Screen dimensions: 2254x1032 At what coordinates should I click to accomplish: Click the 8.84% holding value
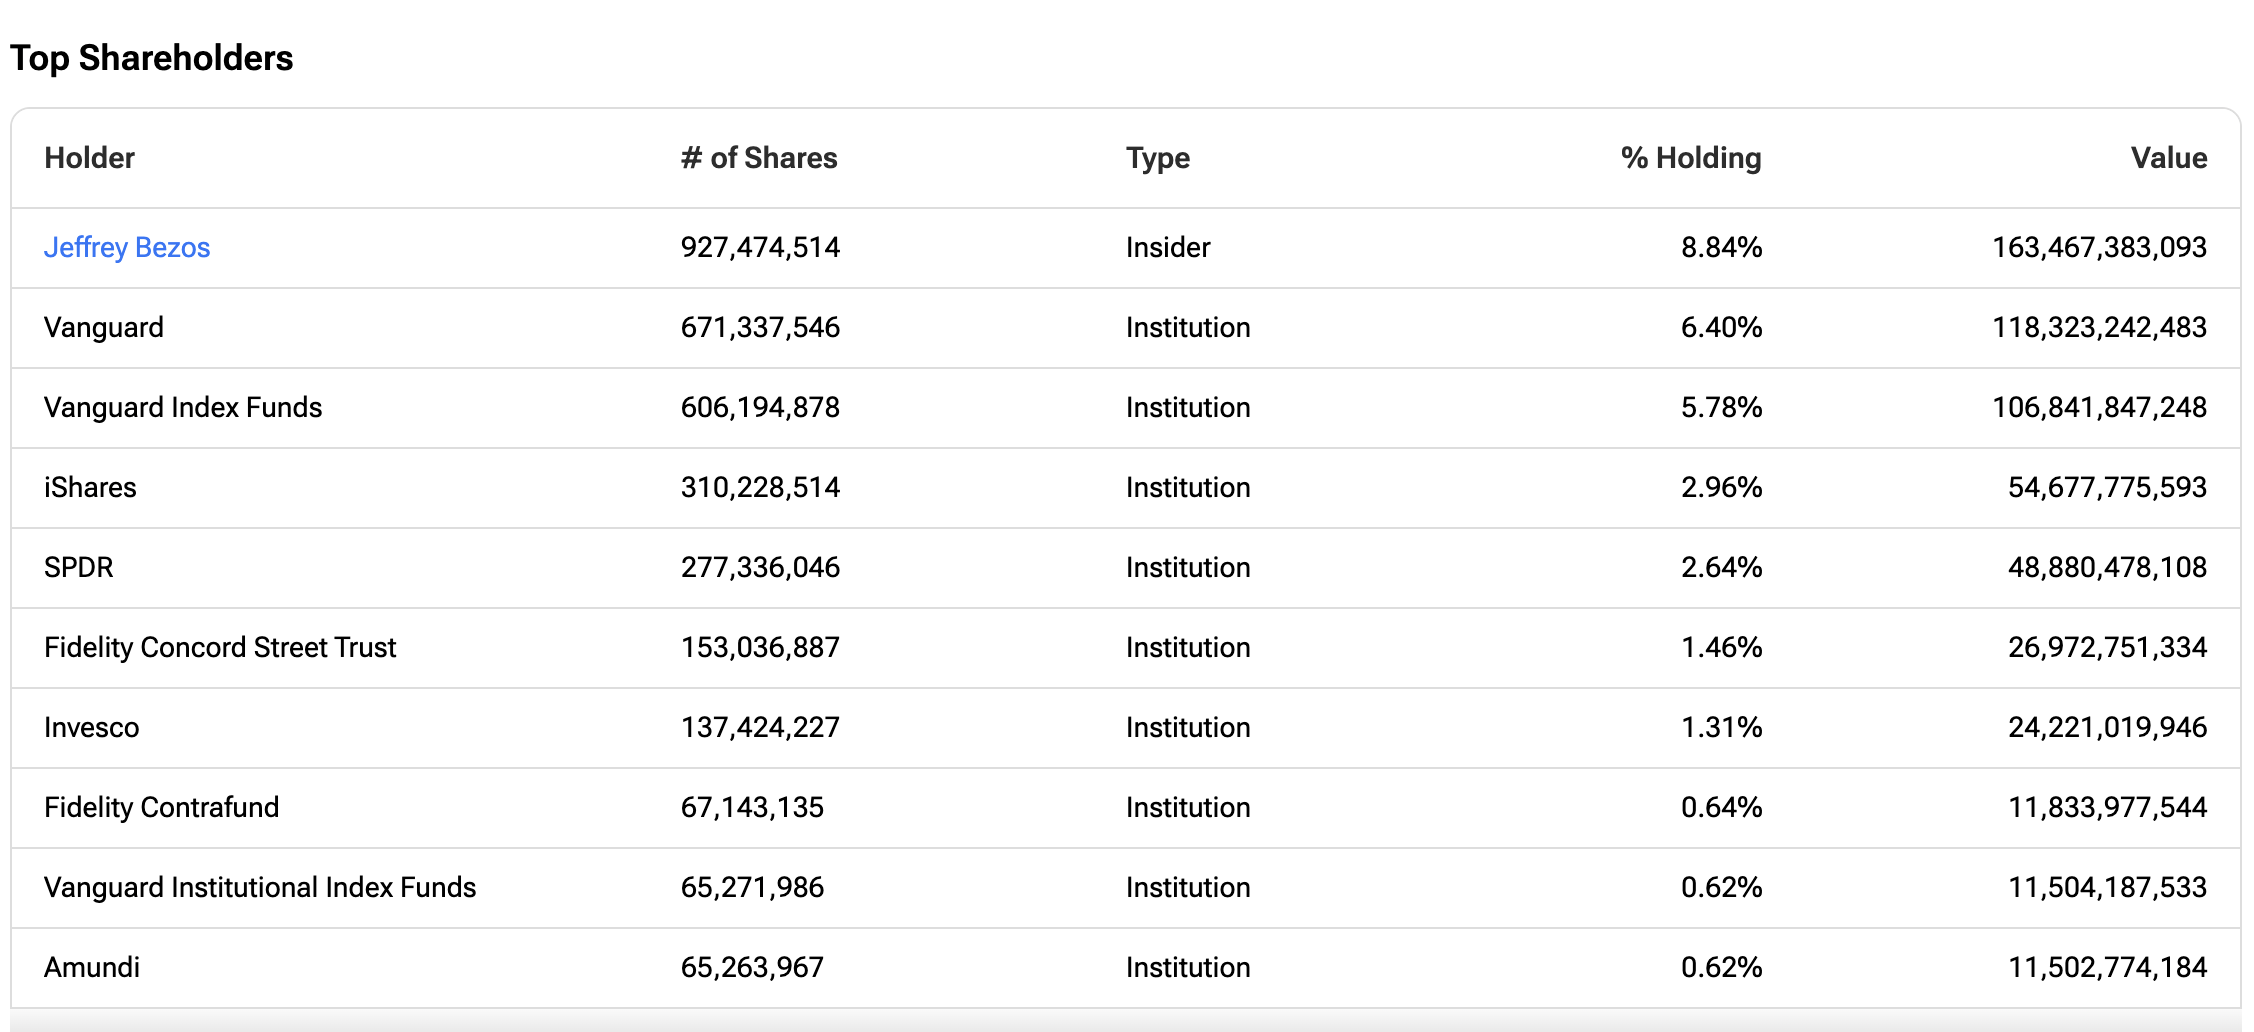[x=1721, y=247]
